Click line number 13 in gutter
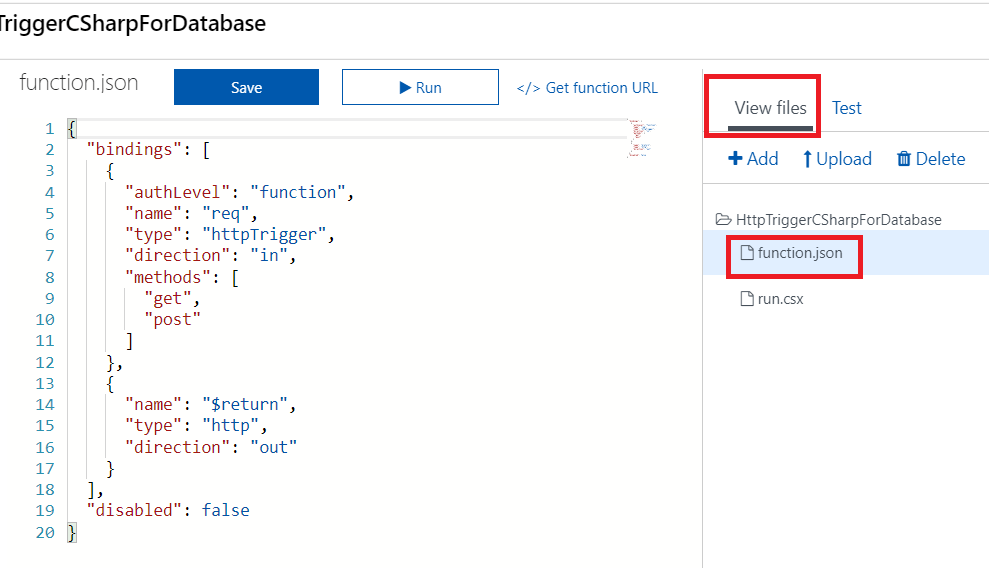 [x=45, y=383]
